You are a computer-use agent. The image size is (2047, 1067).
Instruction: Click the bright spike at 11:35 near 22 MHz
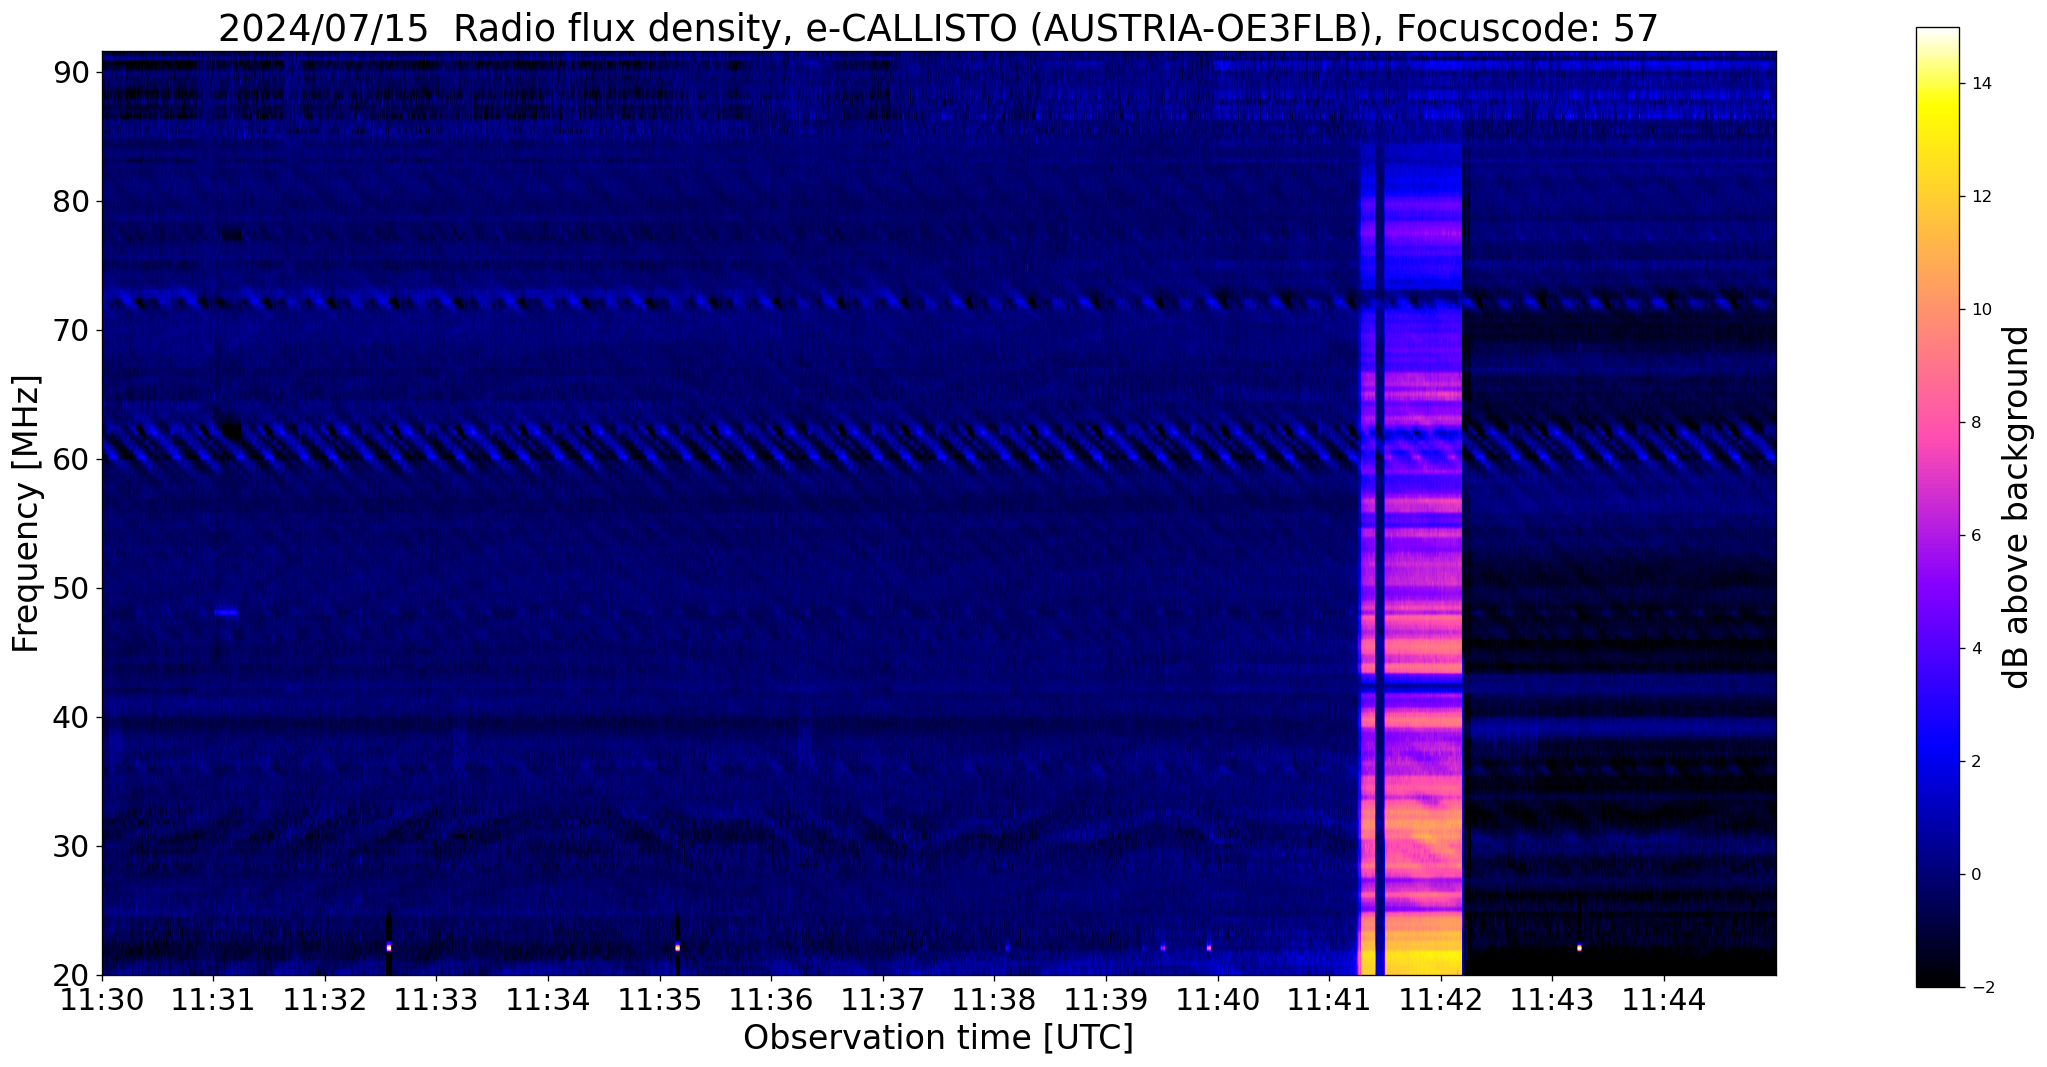click(677, 947)
